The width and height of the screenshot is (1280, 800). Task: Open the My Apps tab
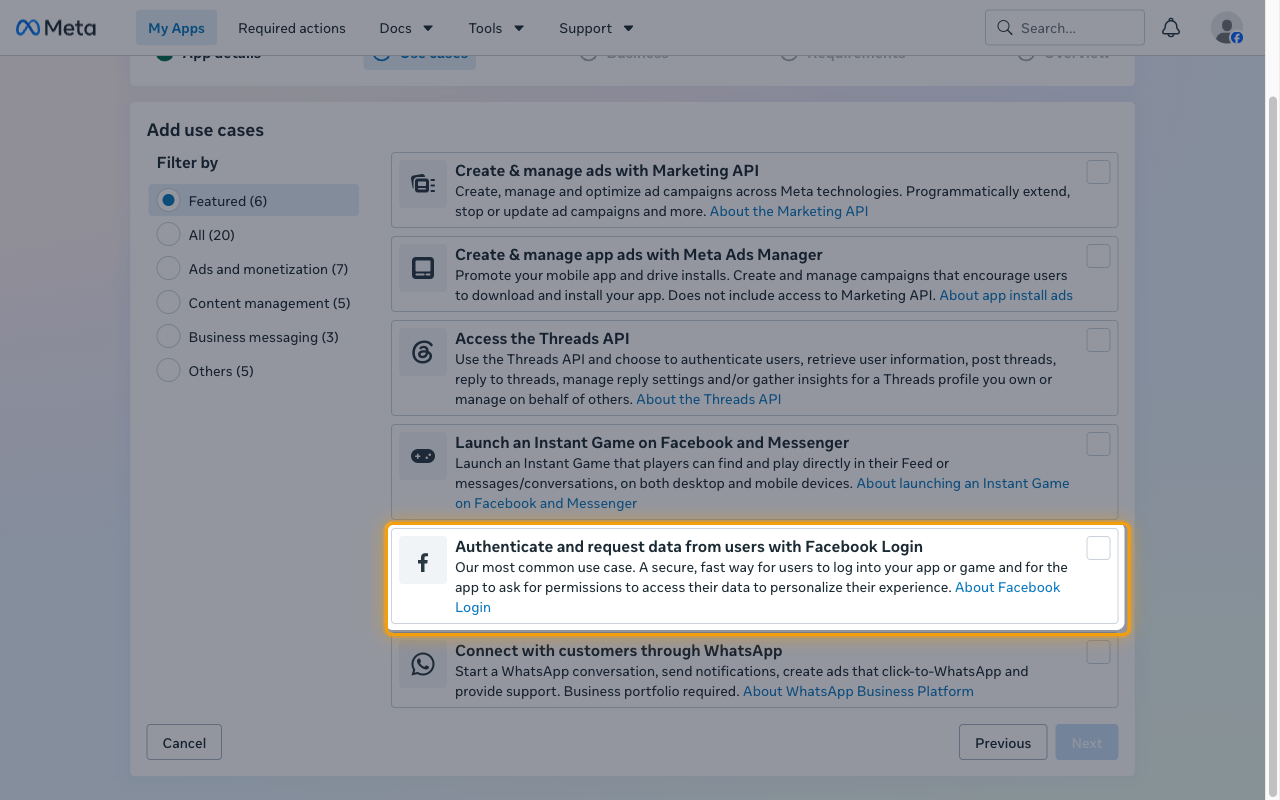tap(176, 28)
